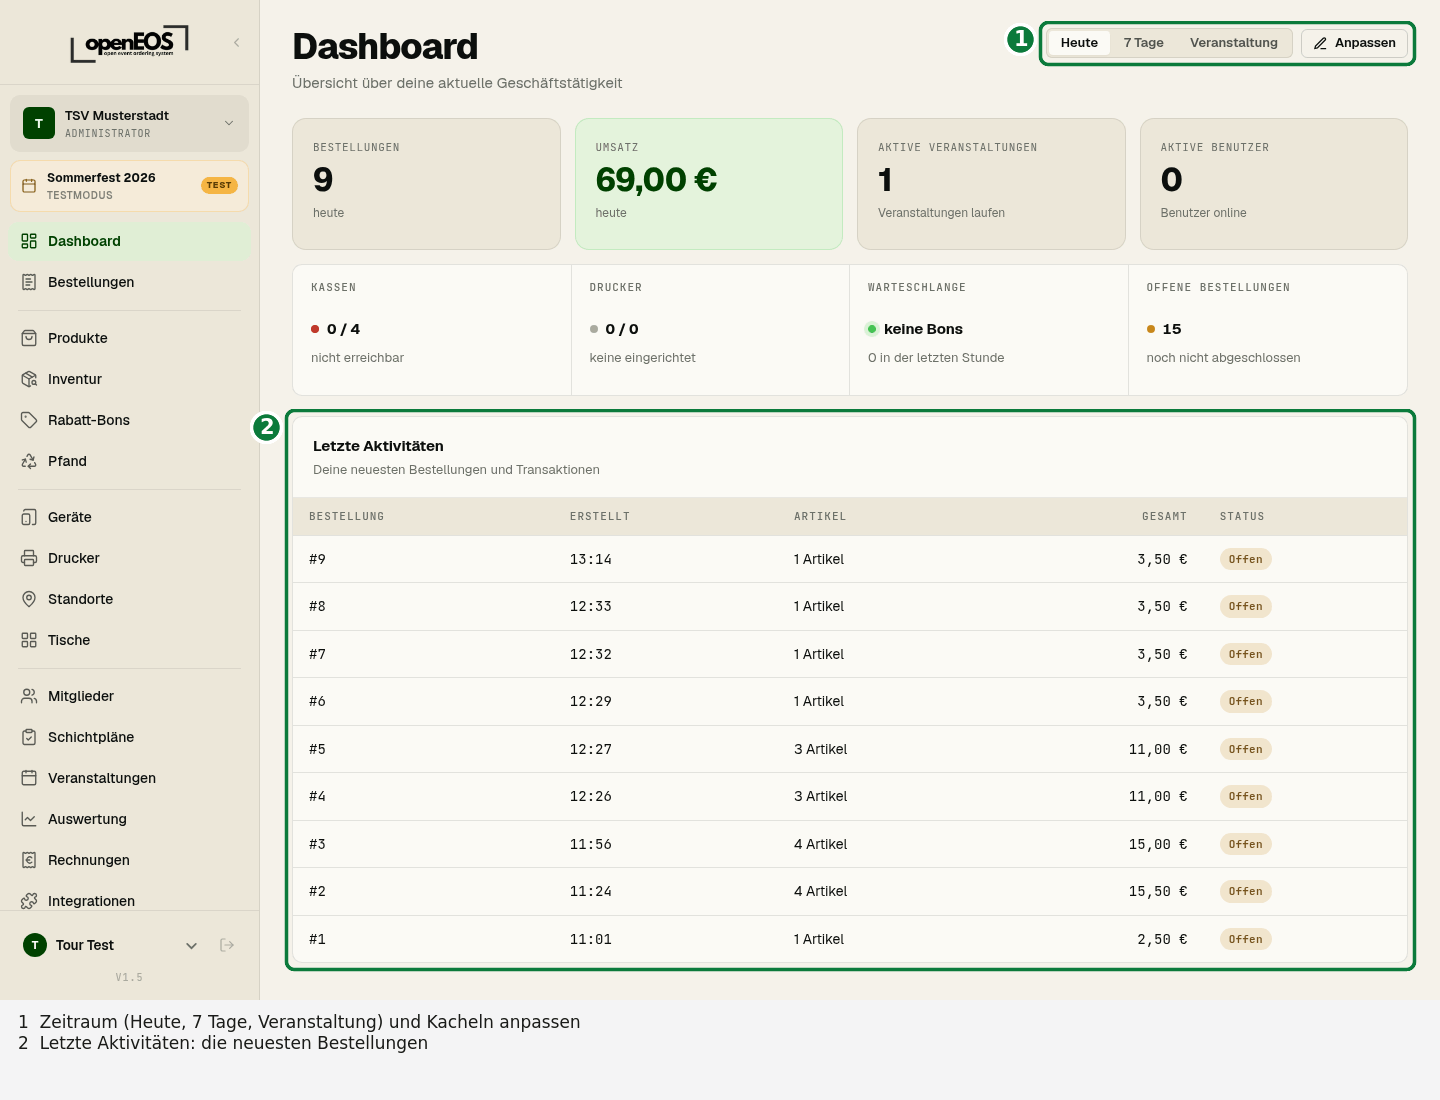
Task: Click the Rechnungen euro icon
Action: click(29, 860)
